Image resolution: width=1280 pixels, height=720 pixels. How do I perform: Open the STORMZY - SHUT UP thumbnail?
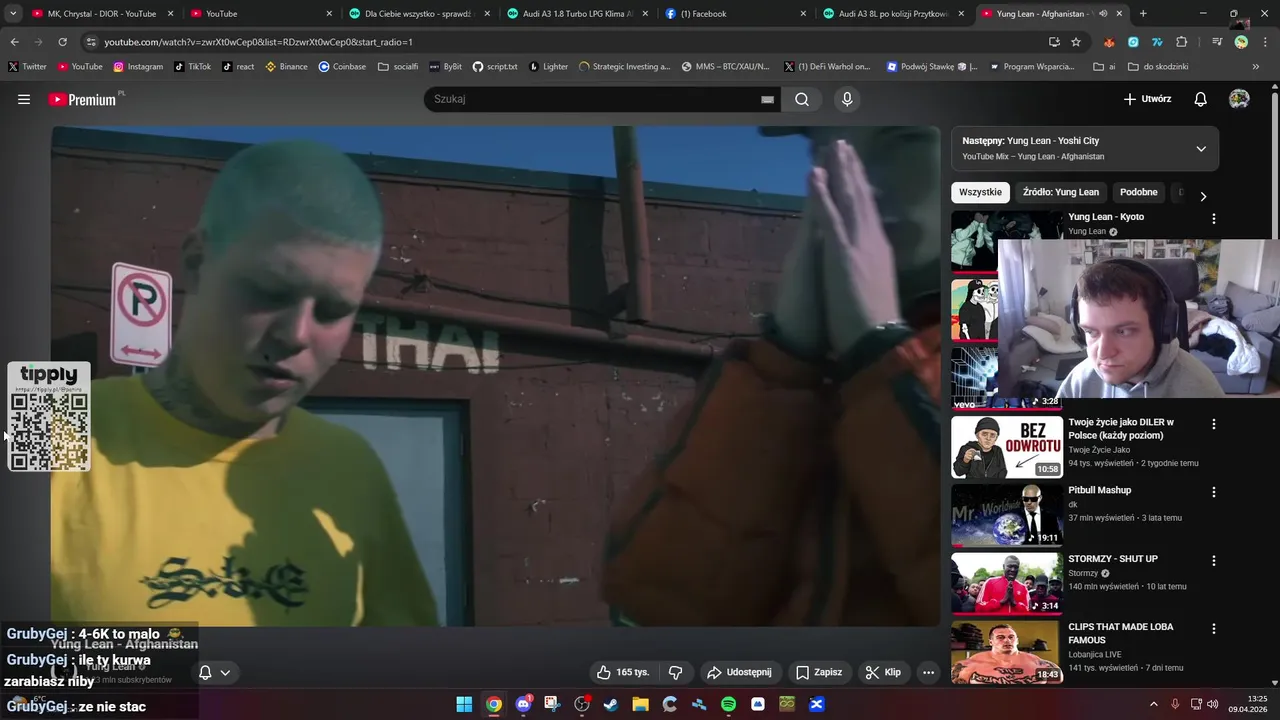coord(1007,583)
